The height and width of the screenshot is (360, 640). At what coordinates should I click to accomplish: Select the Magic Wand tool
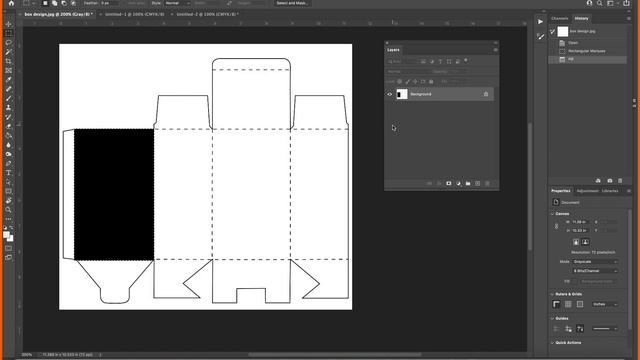[8, 52]
